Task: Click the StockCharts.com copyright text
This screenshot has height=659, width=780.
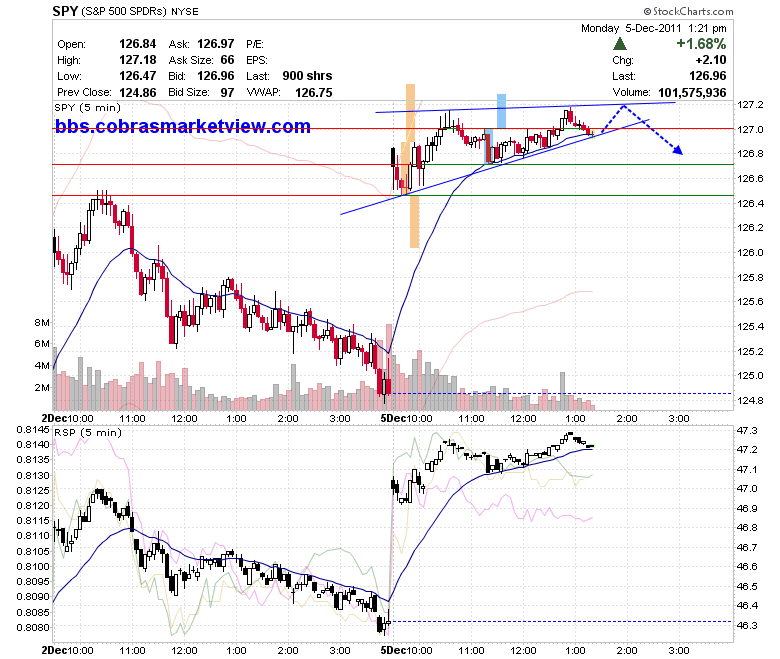Action: [688, 11]
